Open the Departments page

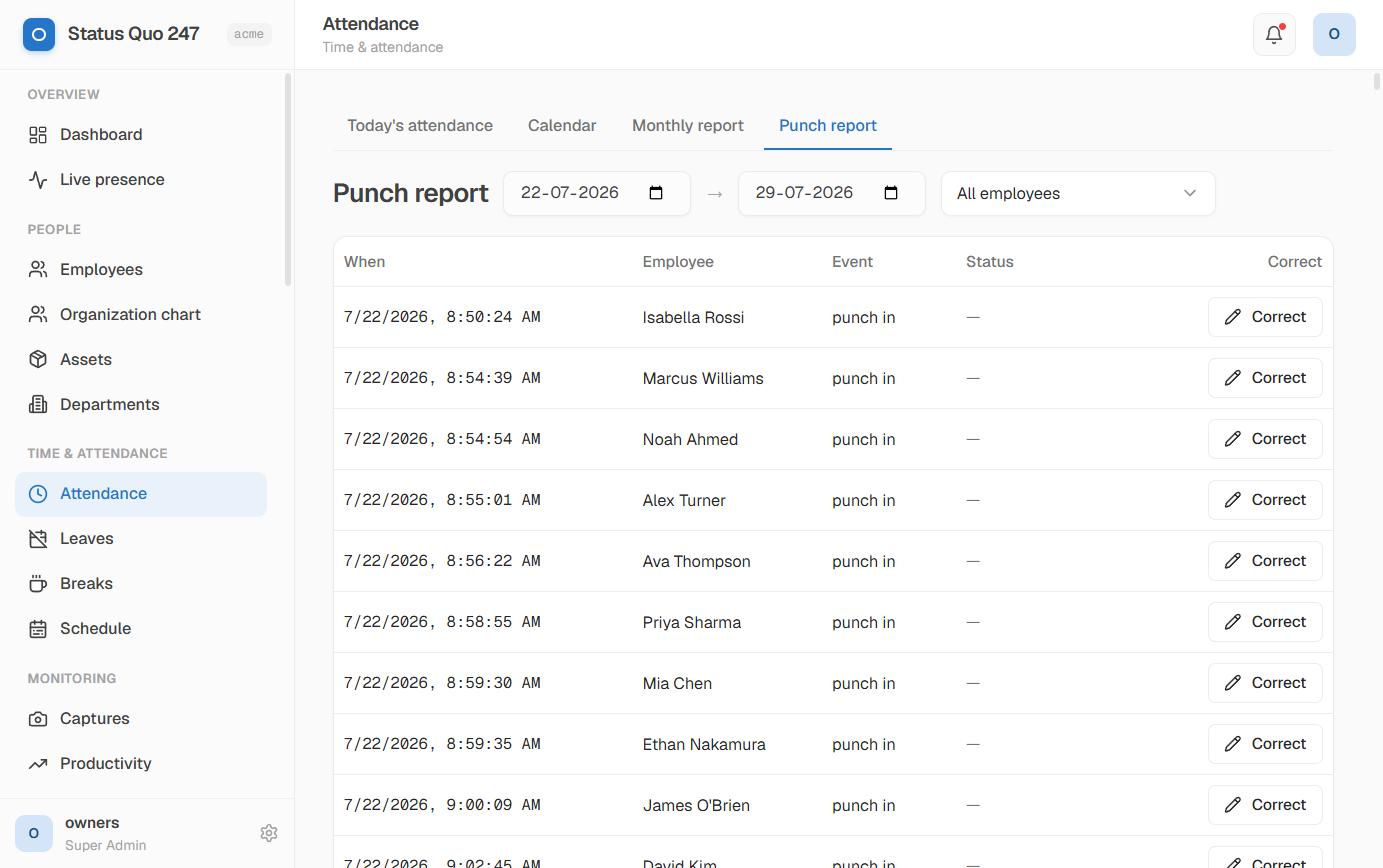pyautogui.click(x=141, y=404)
